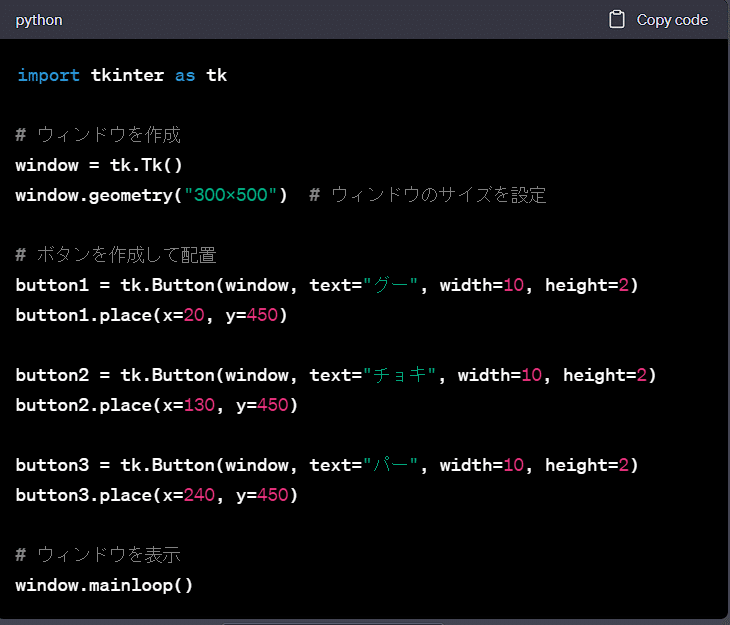
Task: Click the comment "# ボタンを作成して配置"
Action: (x=116, y=255)
